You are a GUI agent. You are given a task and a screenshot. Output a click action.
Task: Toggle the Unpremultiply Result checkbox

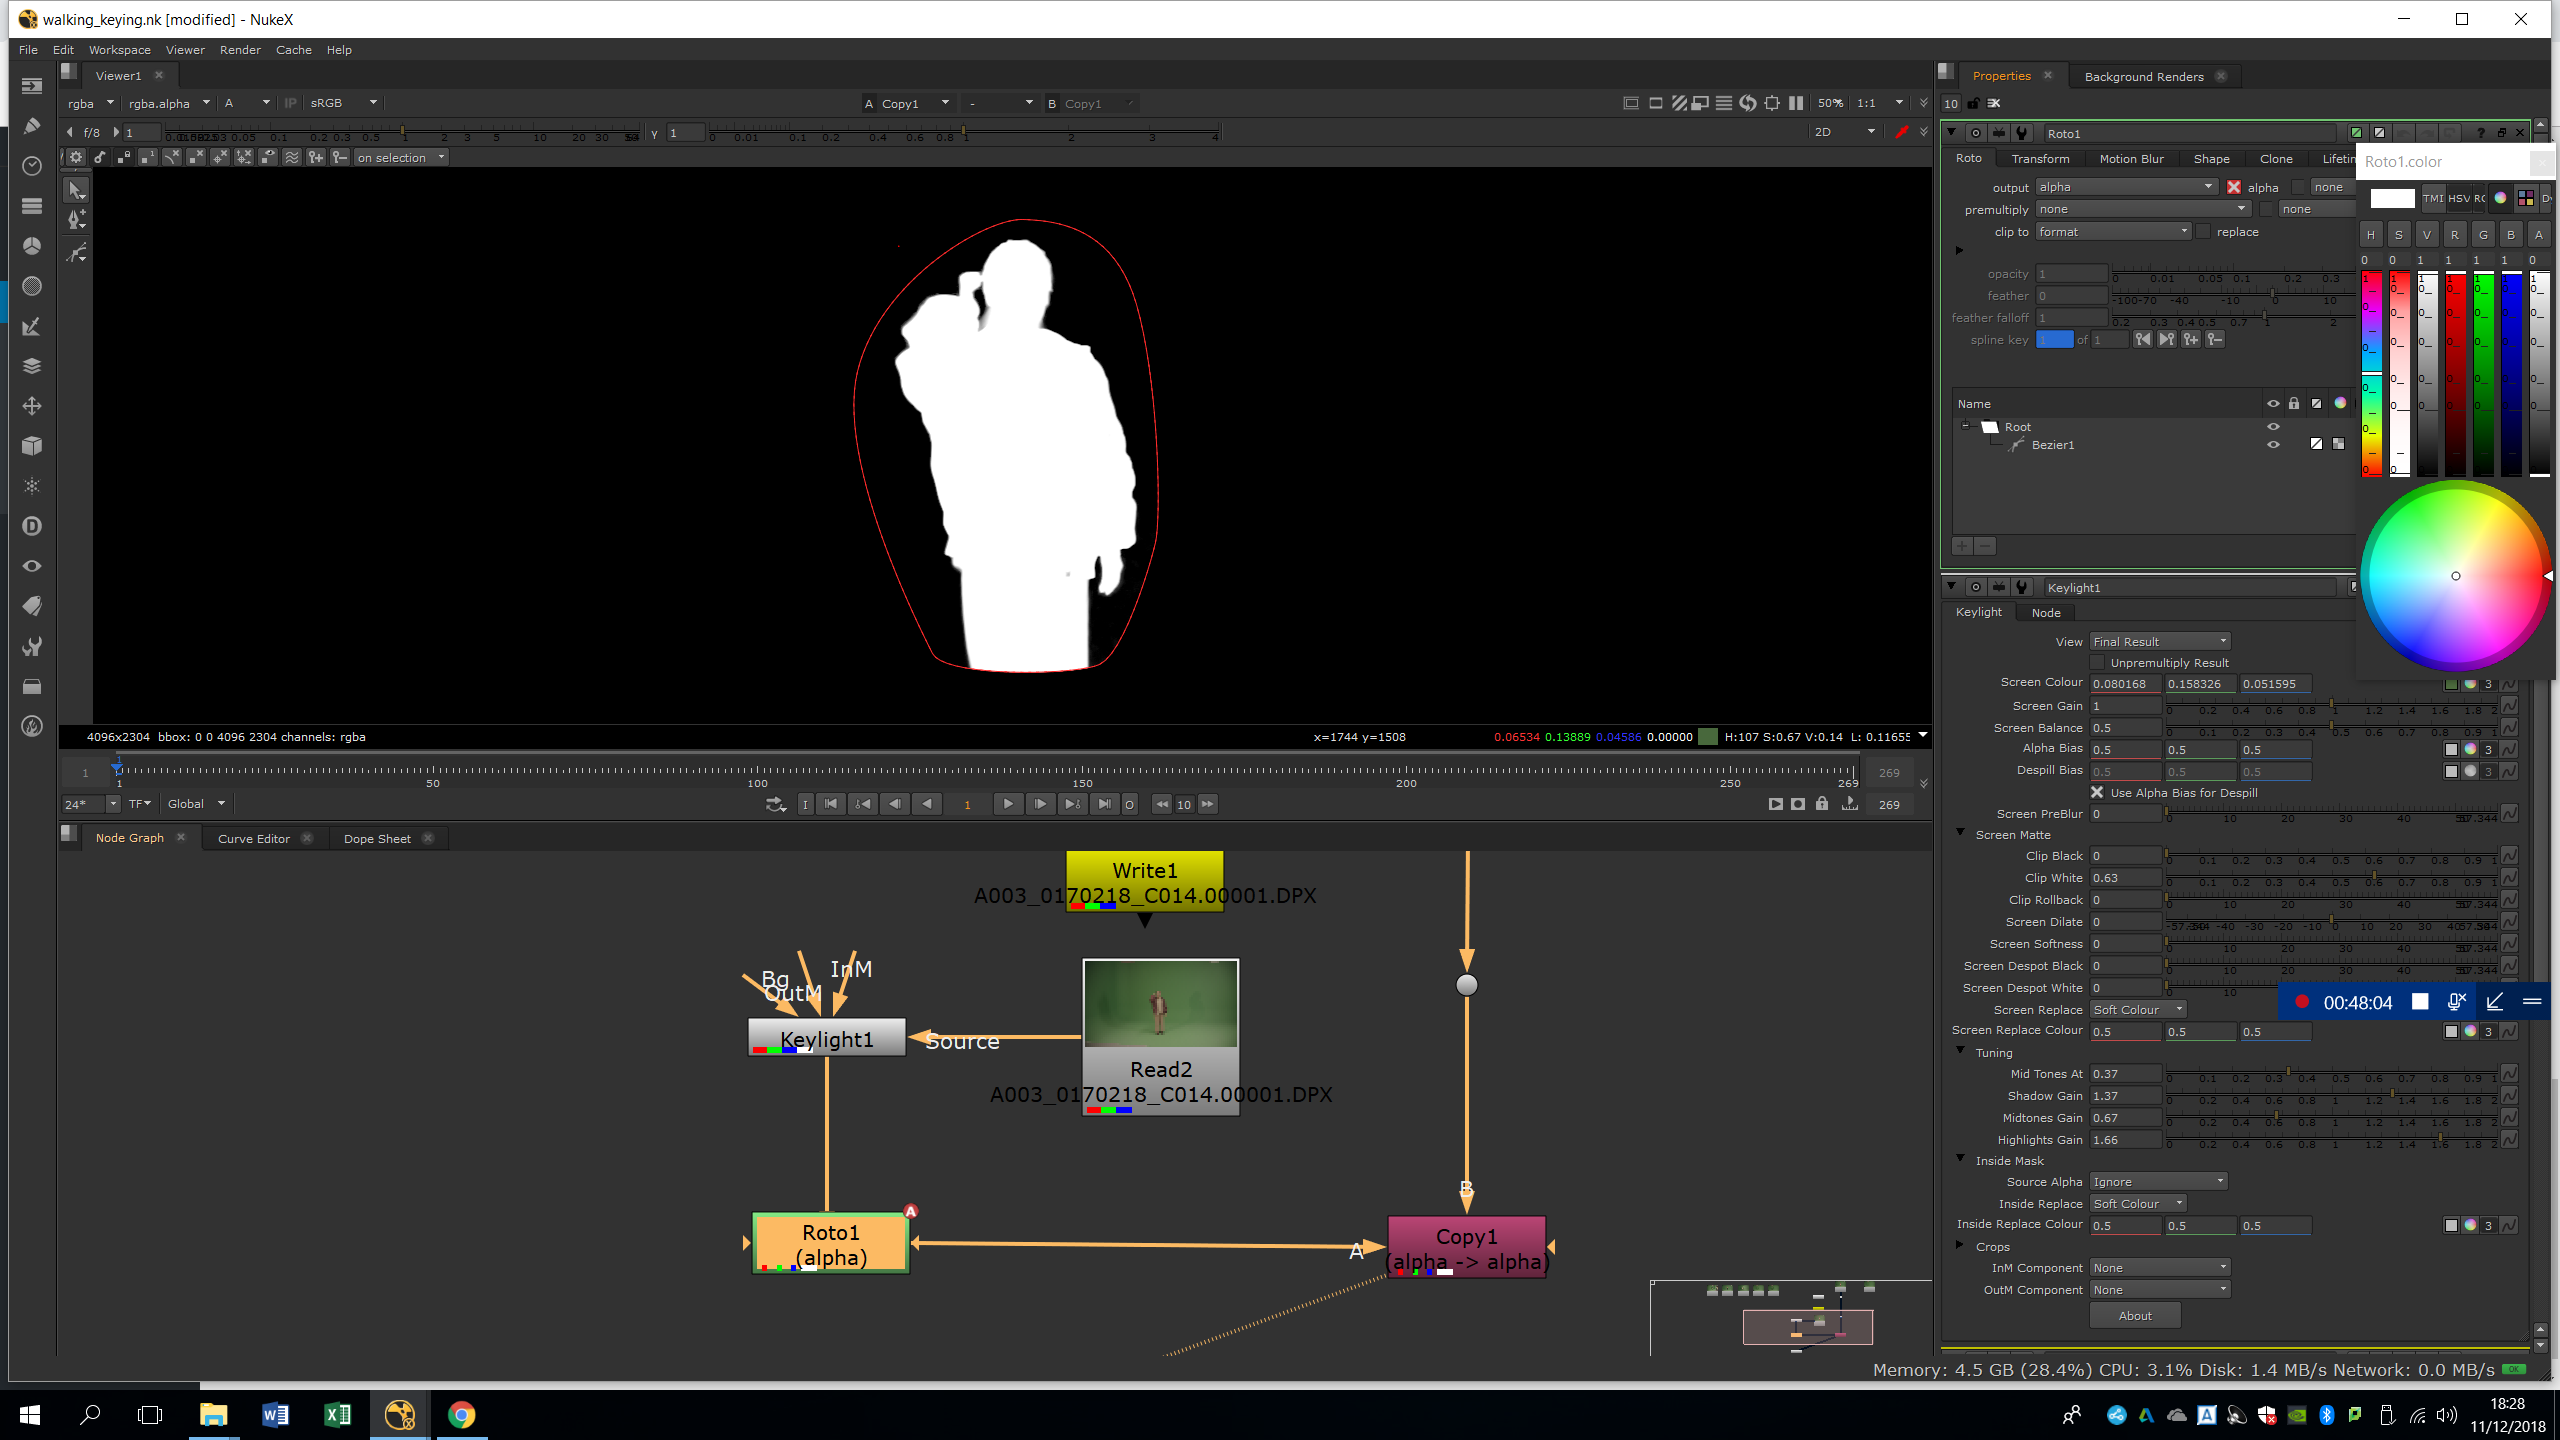tap(2097, 663)
